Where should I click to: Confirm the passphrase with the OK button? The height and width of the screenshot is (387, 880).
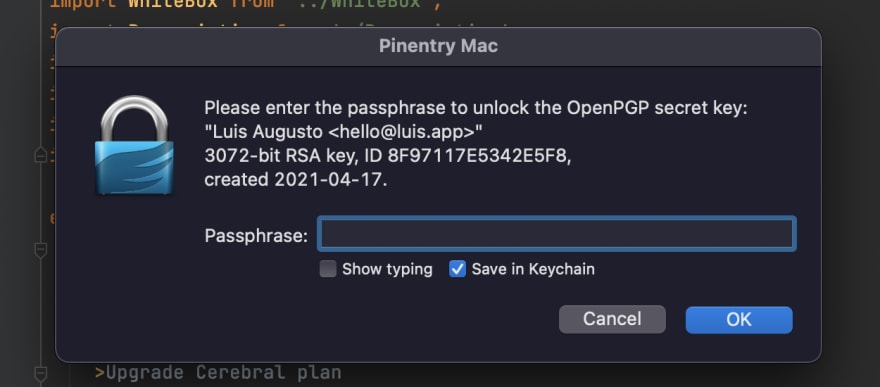point(739,320)
